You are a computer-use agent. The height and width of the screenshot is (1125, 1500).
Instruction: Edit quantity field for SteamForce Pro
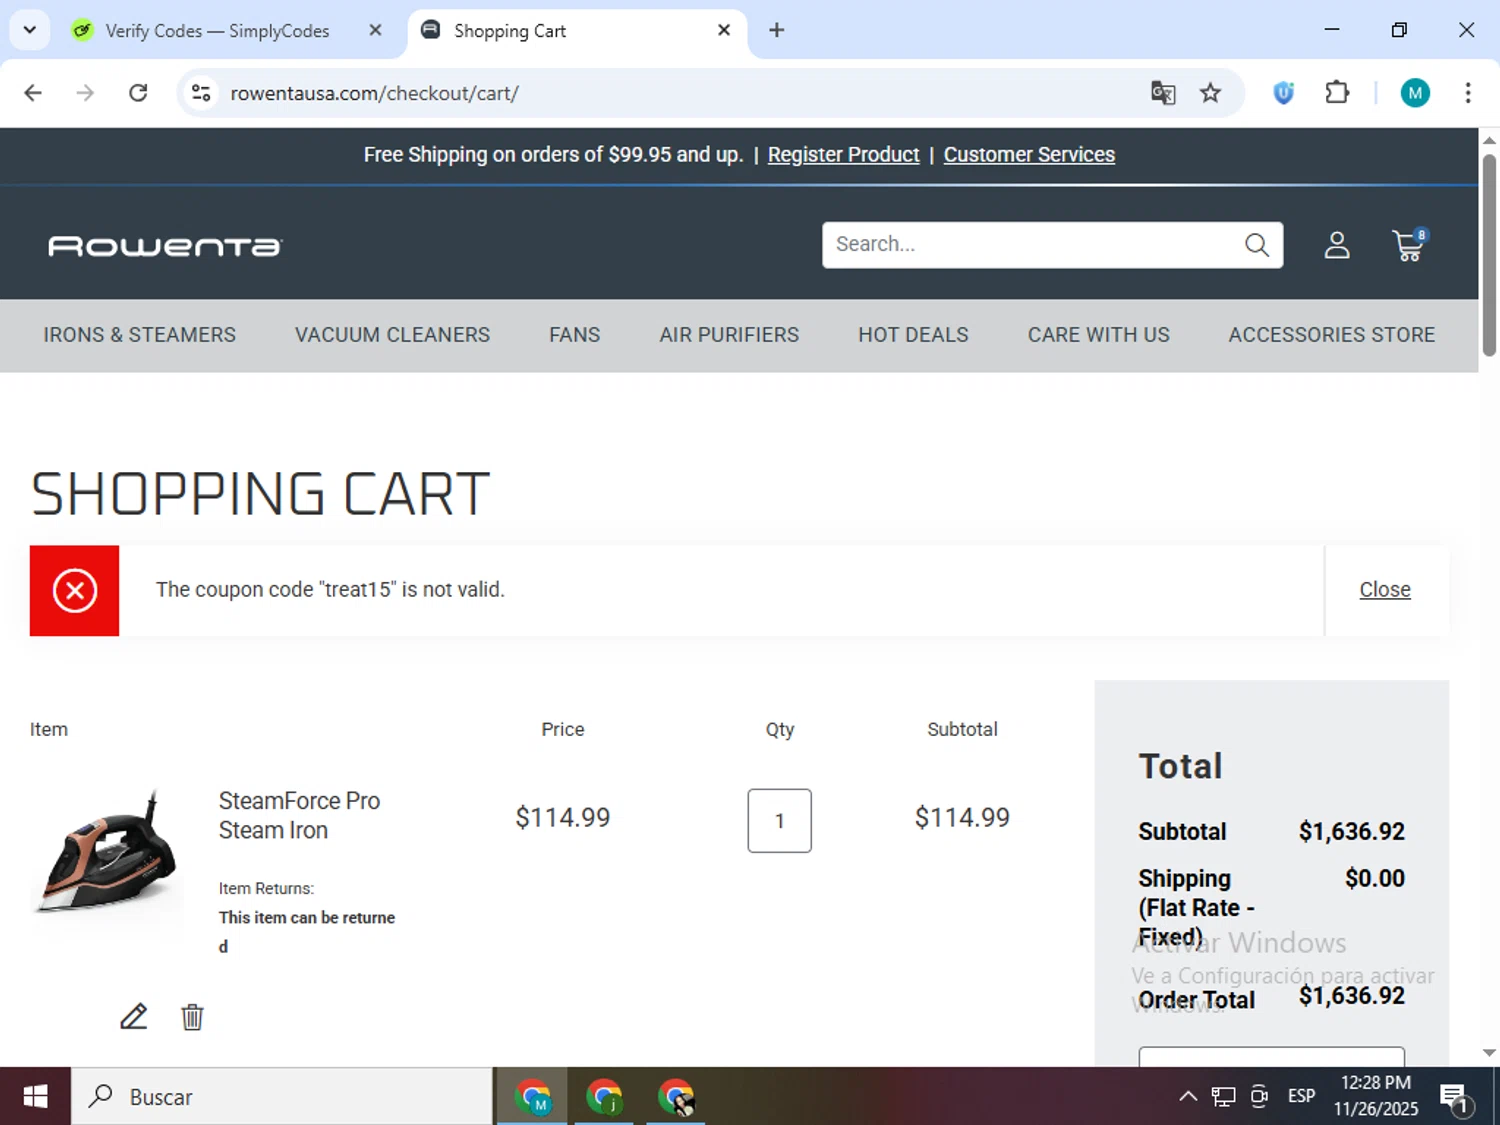coord(779,821)
